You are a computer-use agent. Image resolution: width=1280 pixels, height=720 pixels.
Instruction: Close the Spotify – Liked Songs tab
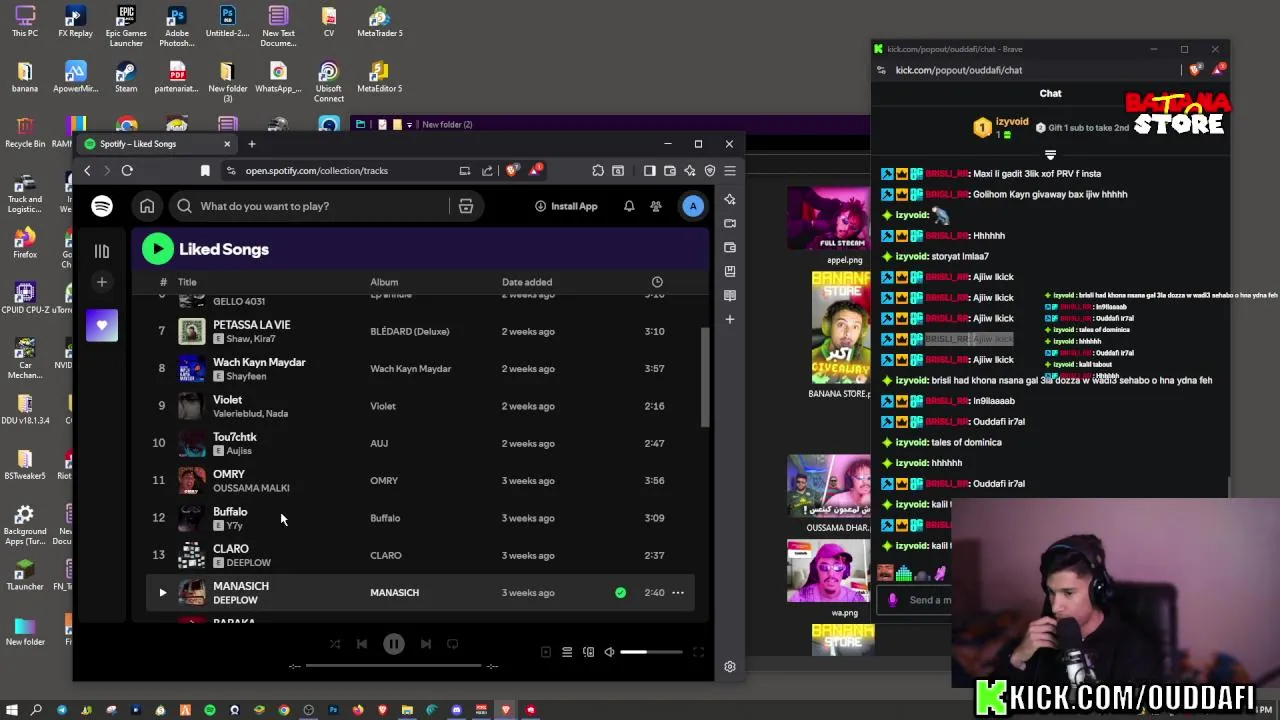[x=227, y=144]
